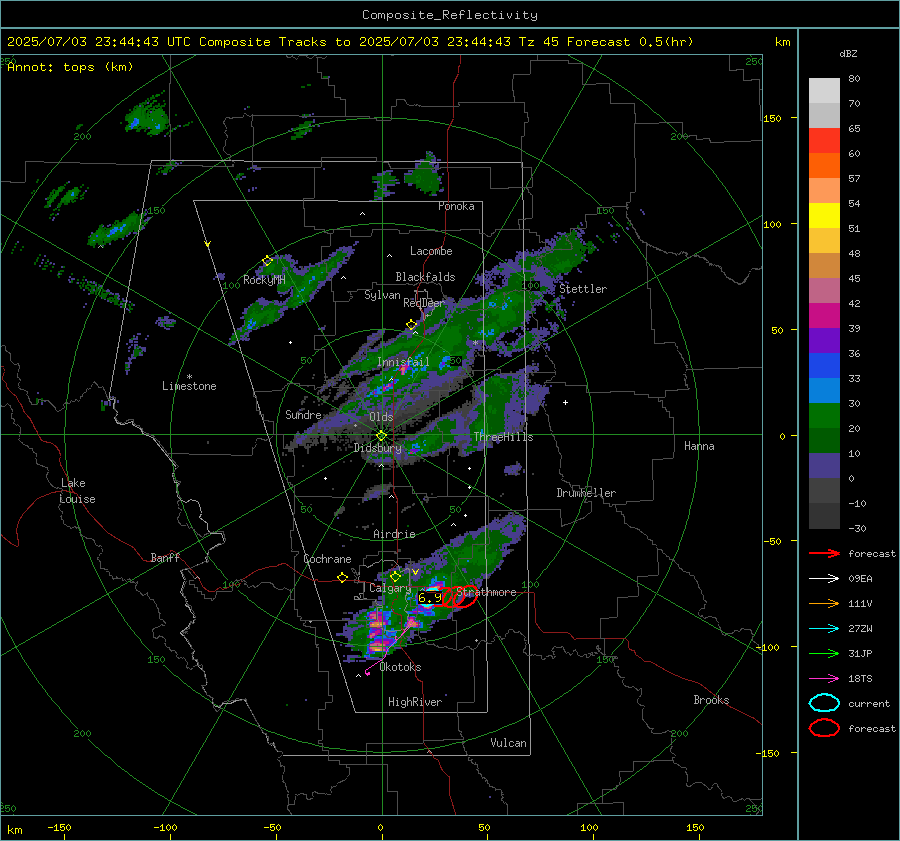Click the magenta 18TS track near Okotoks
The height and width of the screenshot is (841, 900).
coord(387,648)
